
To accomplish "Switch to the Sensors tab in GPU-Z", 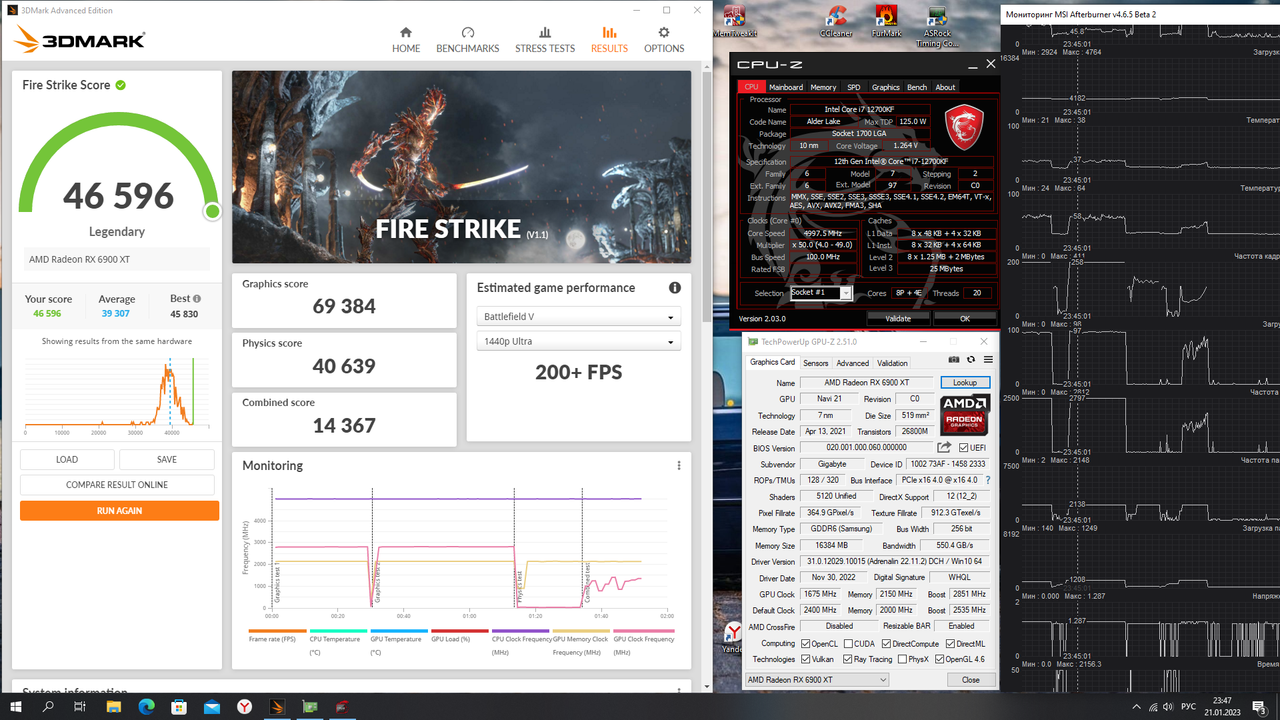I will [x=815, y=363].
